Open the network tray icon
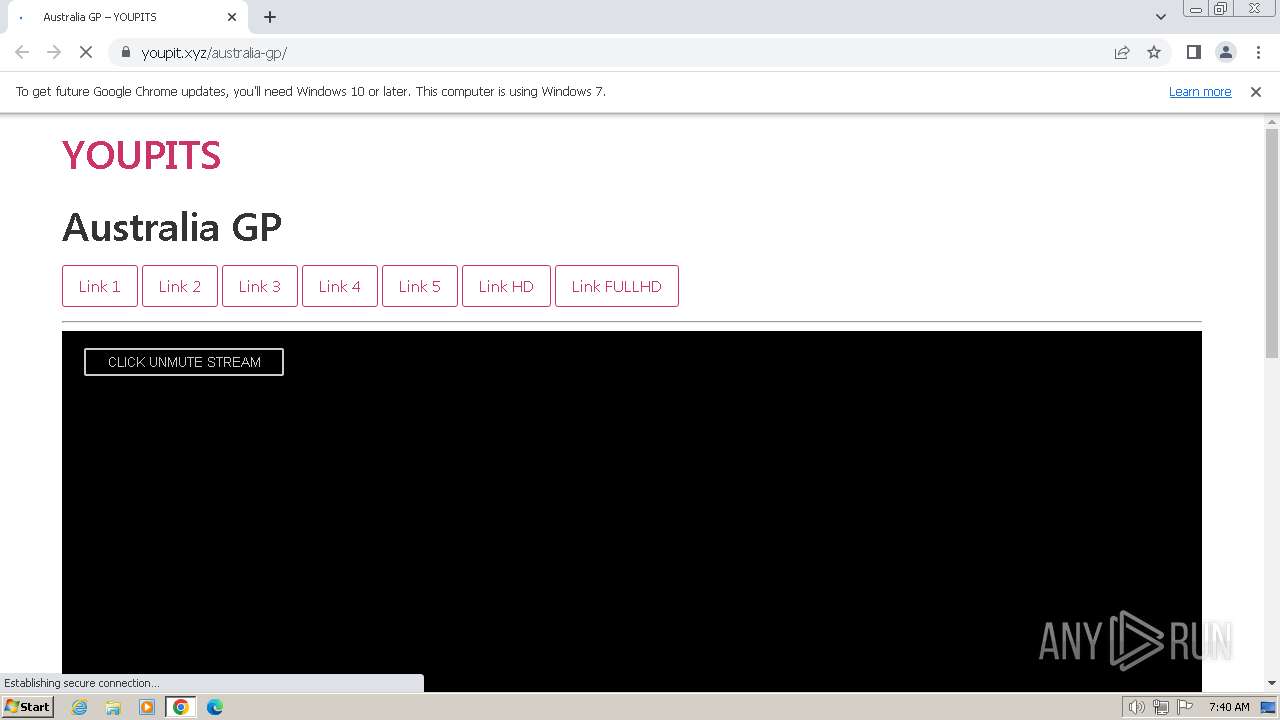1280x720 pixels. [x=1161, y=707]
